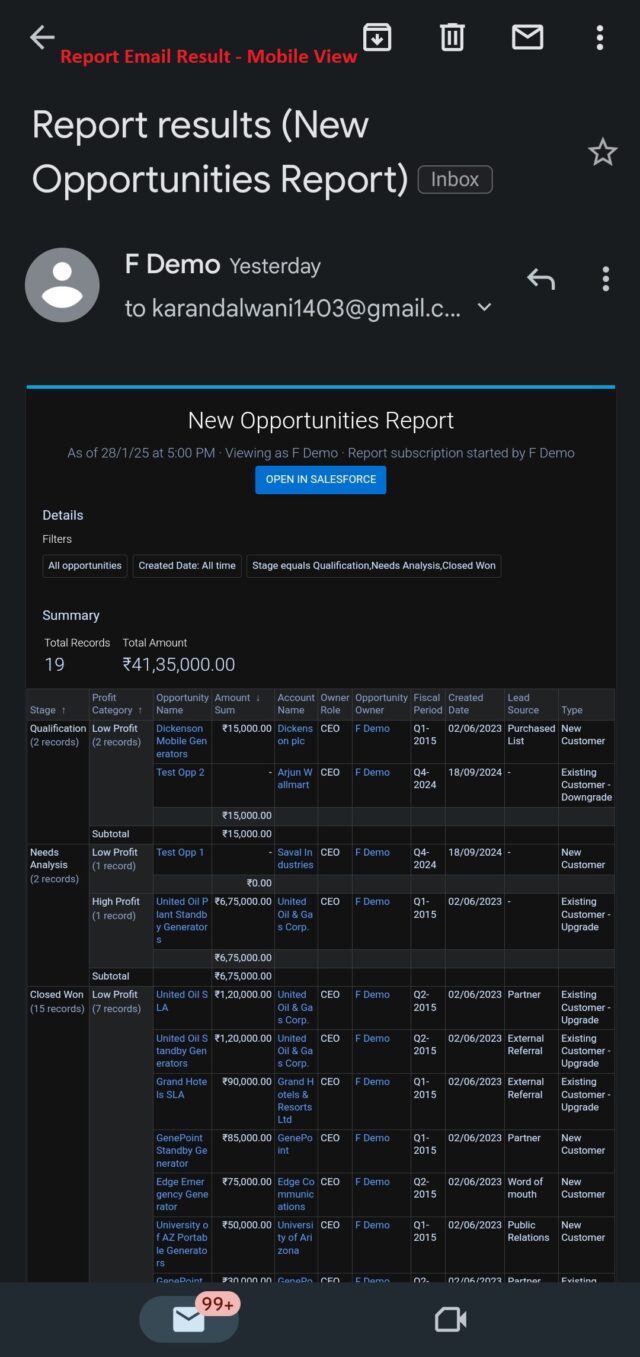Open United Oil SLA opportunity link
The image size is (640, 1357).
click(182, 1001)
